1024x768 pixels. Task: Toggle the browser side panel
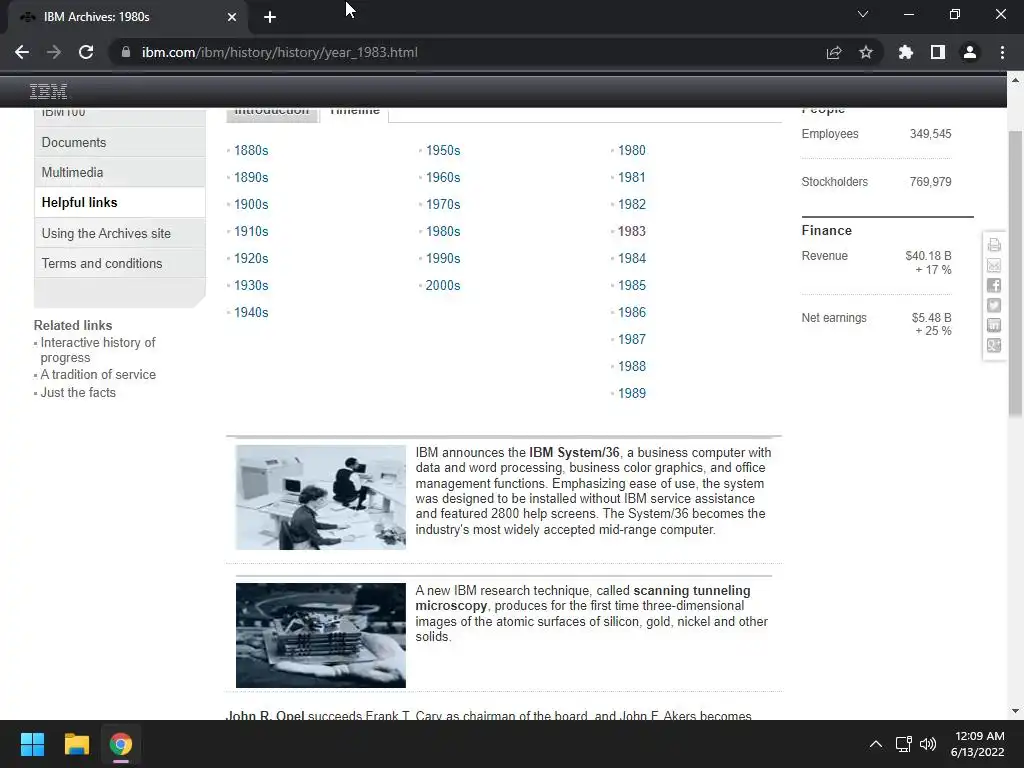pyautogui.click(x=938, y=52)
